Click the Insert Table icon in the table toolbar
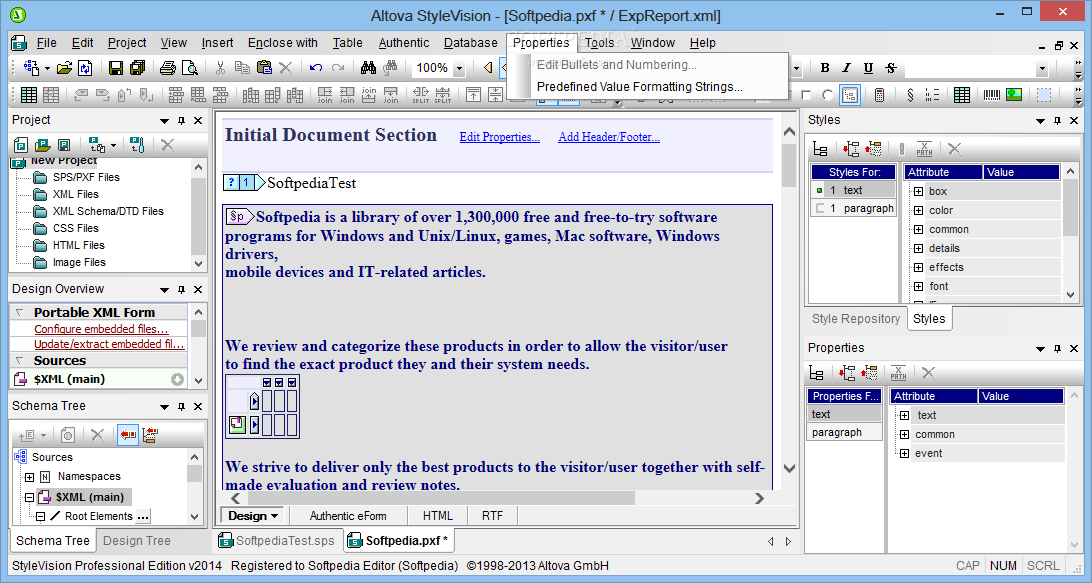1092x583 pixels. click(x=29, y=95)
